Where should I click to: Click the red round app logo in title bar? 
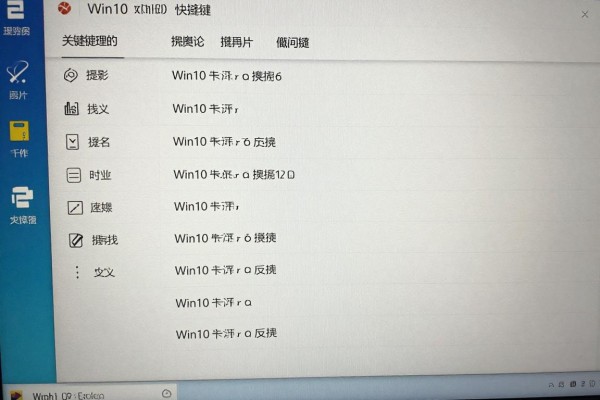coord(65,8)
